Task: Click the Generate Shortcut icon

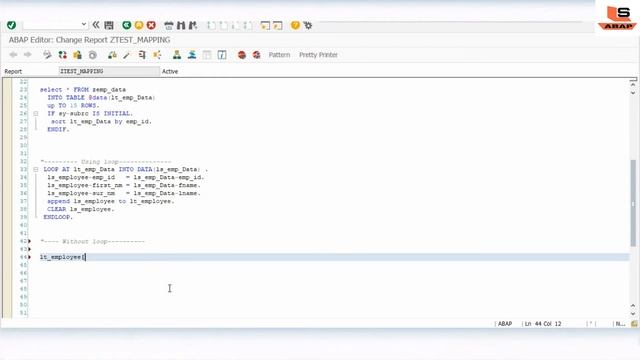Action: tap(278, 25)
